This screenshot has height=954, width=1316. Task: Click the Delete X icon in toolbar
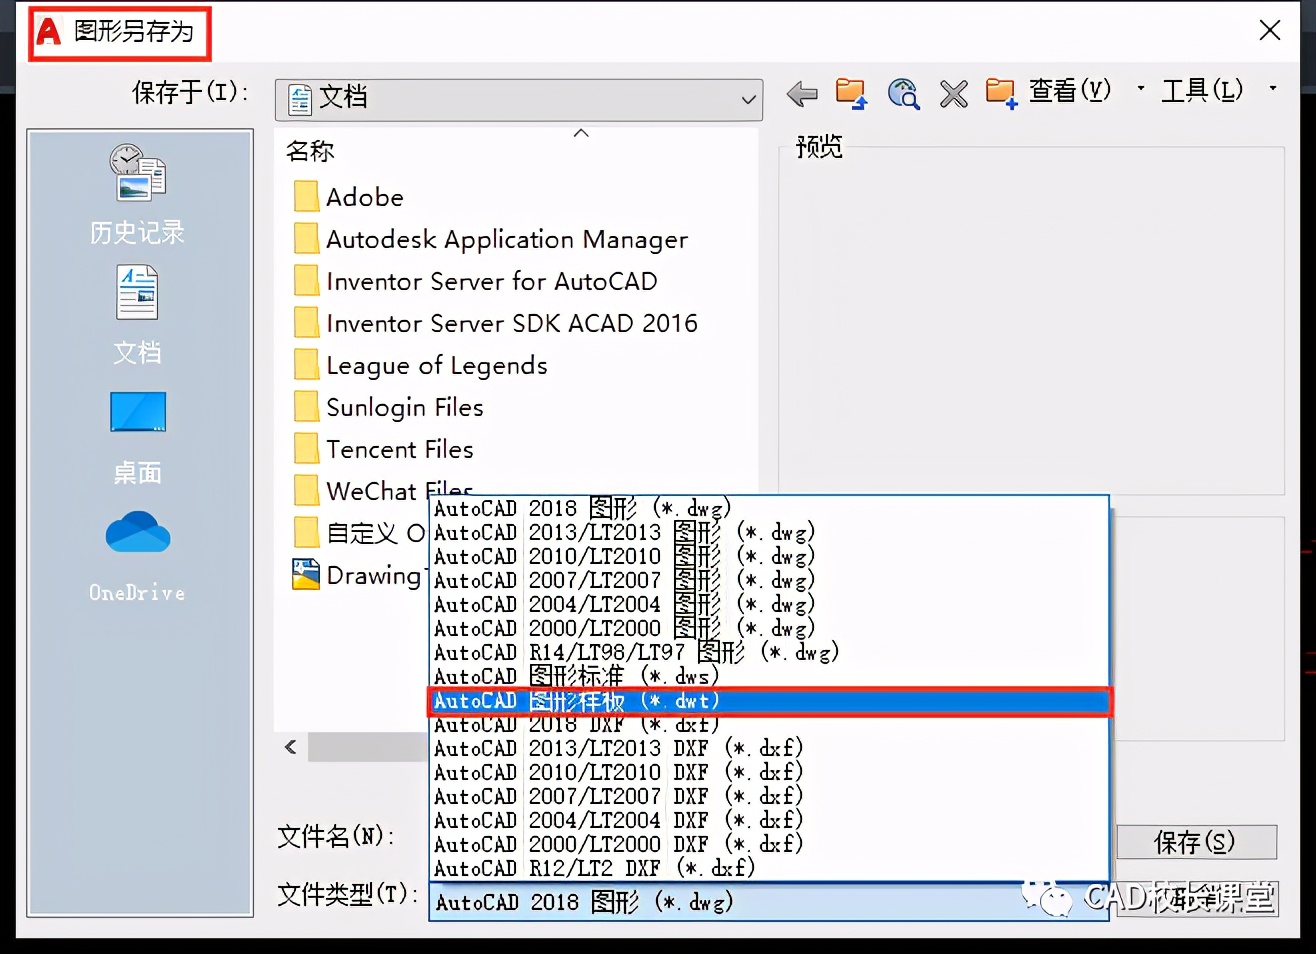click(954, 95)
